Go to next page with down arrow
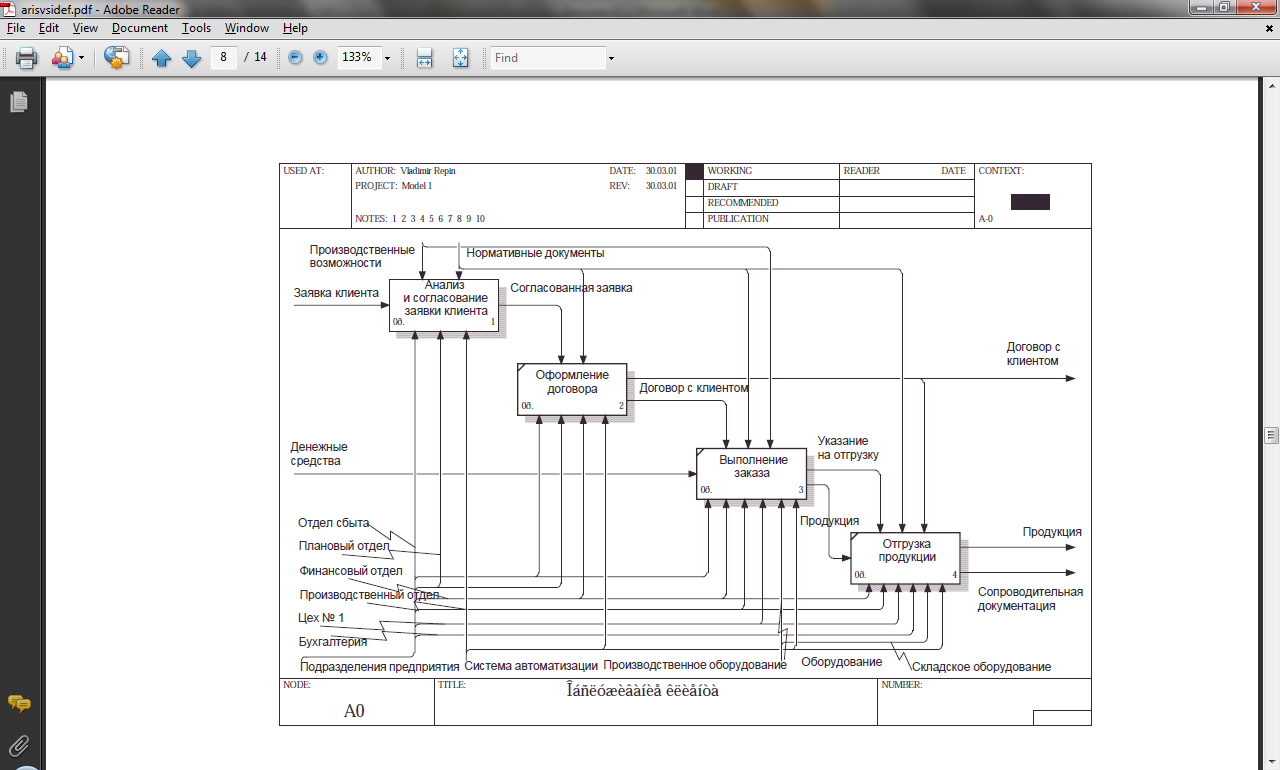Screen dimensions: 1280x770 click(191, 58)
